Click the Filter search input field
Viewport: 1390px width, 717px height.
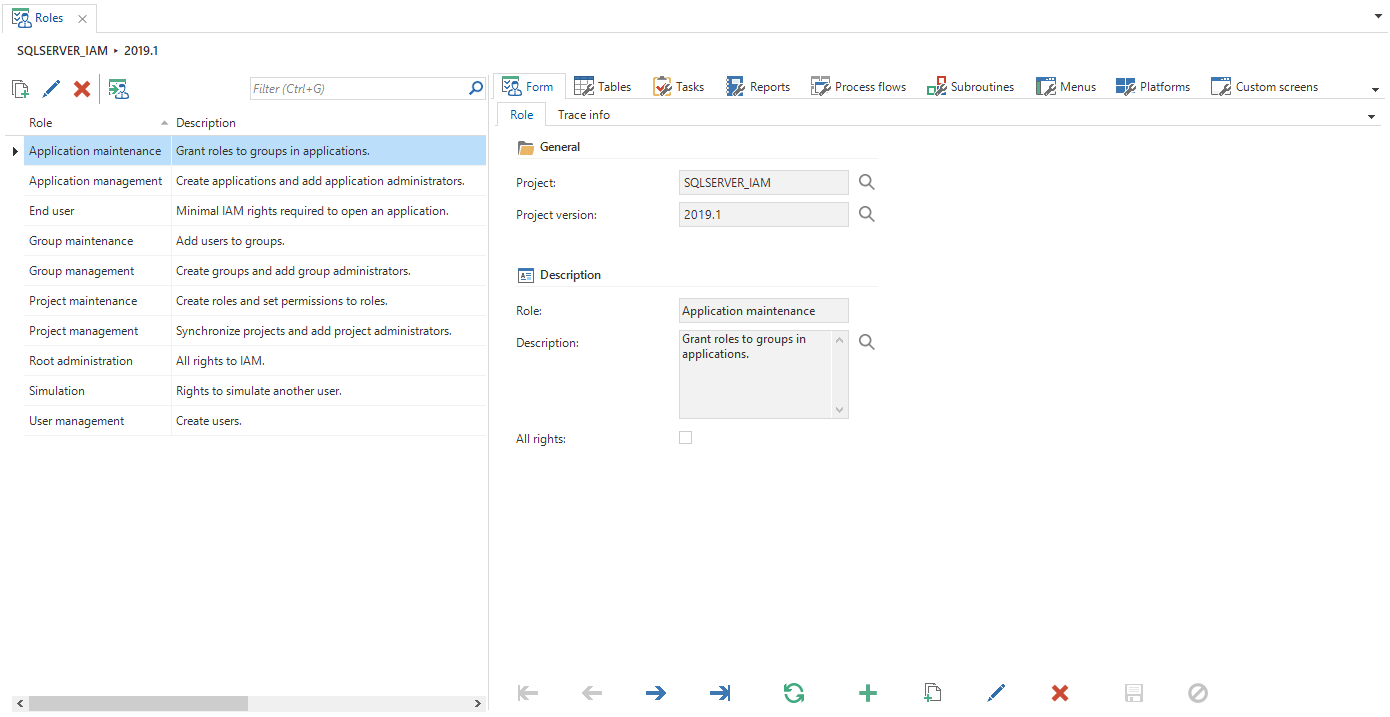click(358, 89)
